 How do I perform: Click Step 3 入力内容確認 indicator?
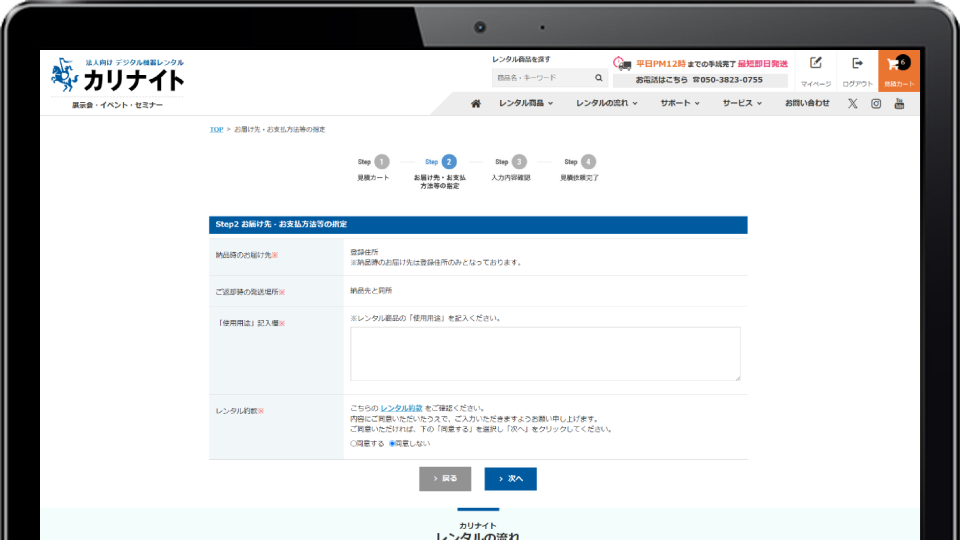511,168
